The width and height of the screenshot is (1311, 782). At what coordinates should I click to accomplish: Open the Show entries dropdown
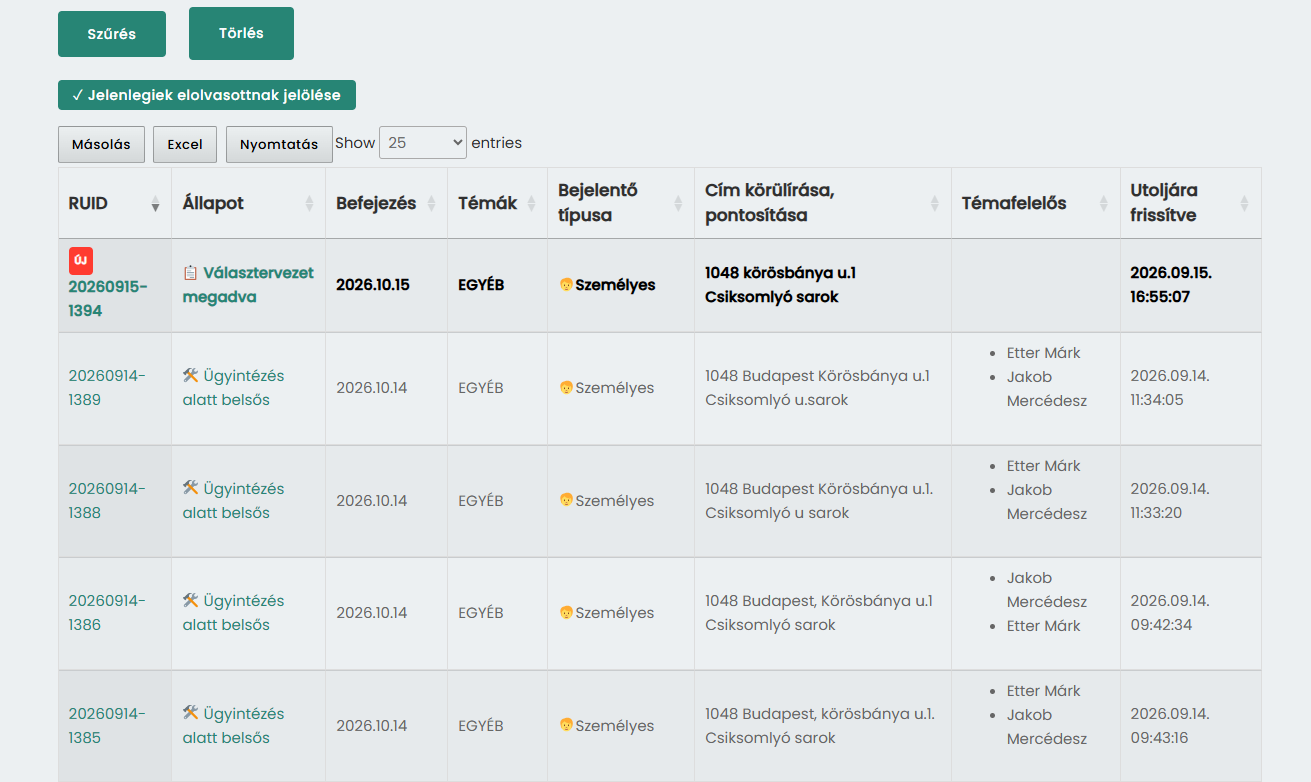point(423,143)
